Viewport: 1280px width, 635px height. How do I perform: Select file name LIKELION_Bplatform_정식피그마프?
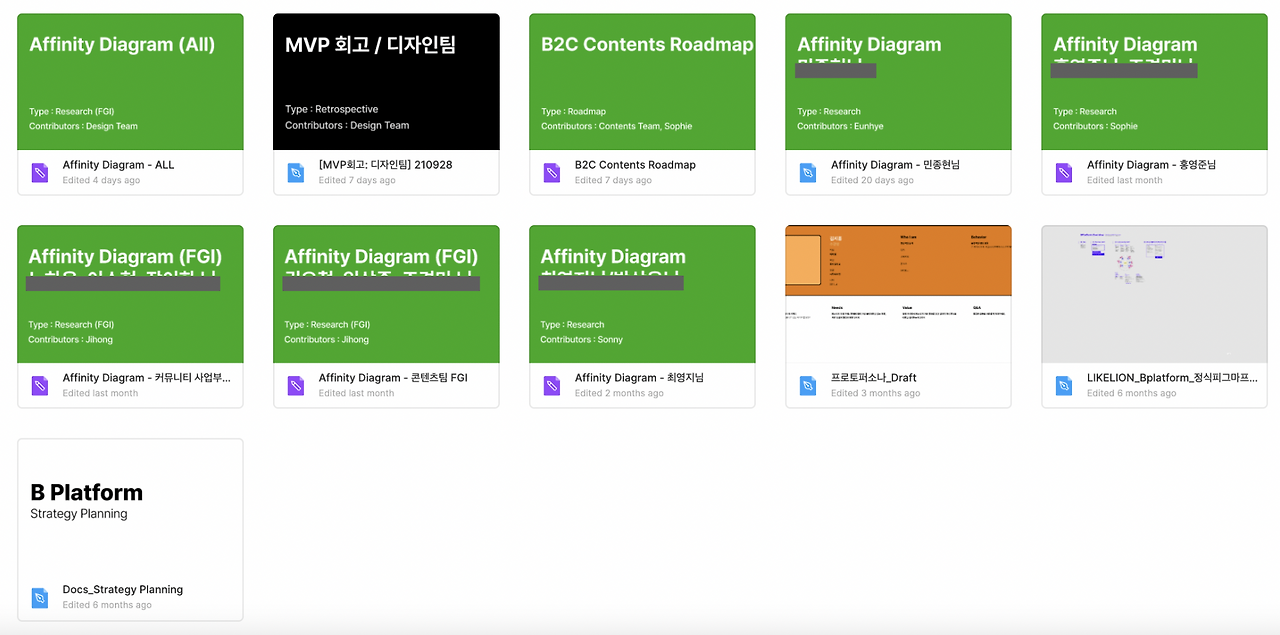tap(1172, 378)
